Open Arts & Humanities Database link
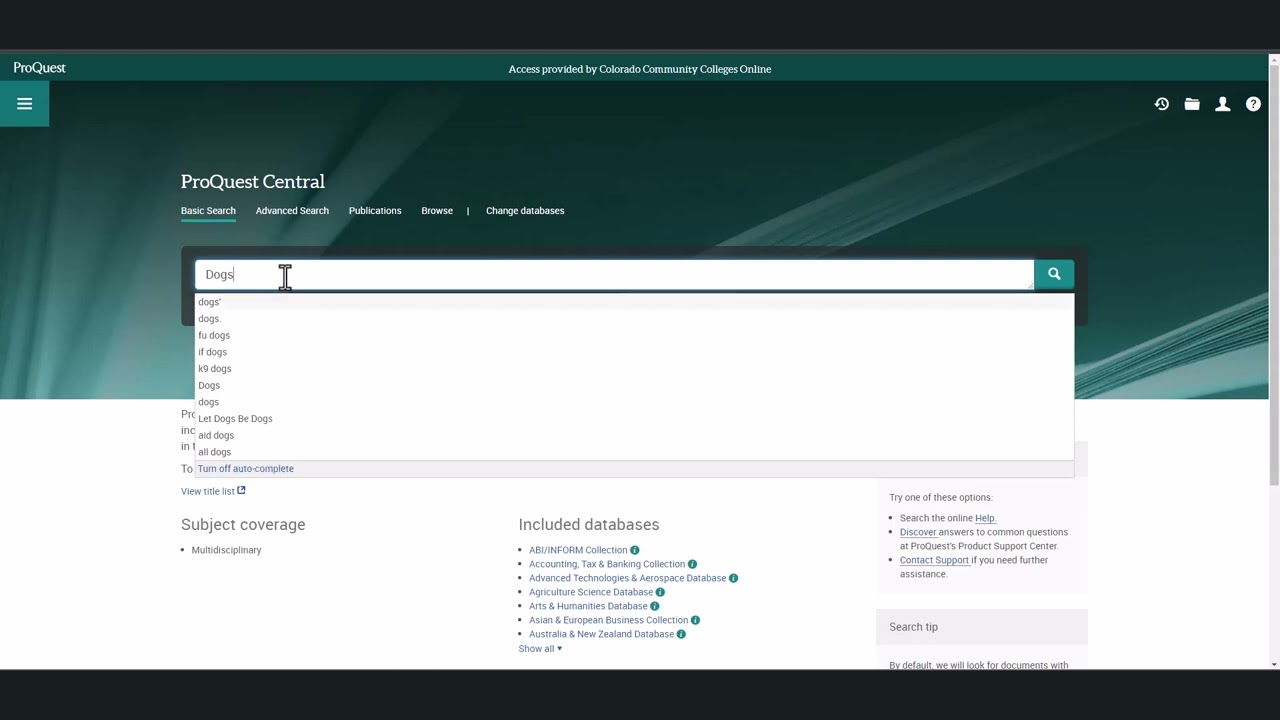 point(588,606)
